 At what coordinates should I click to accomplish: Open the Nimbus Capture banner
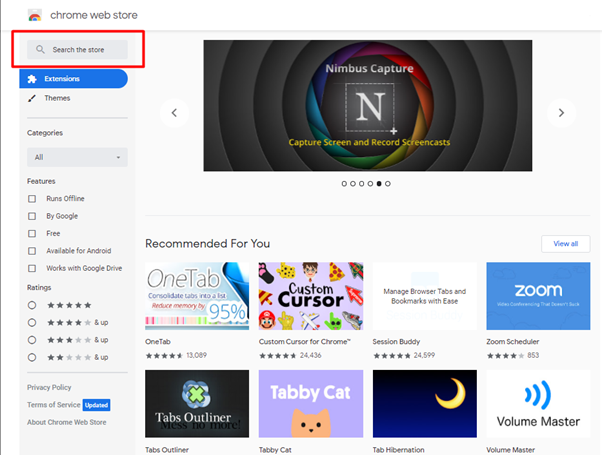(368, 106)
